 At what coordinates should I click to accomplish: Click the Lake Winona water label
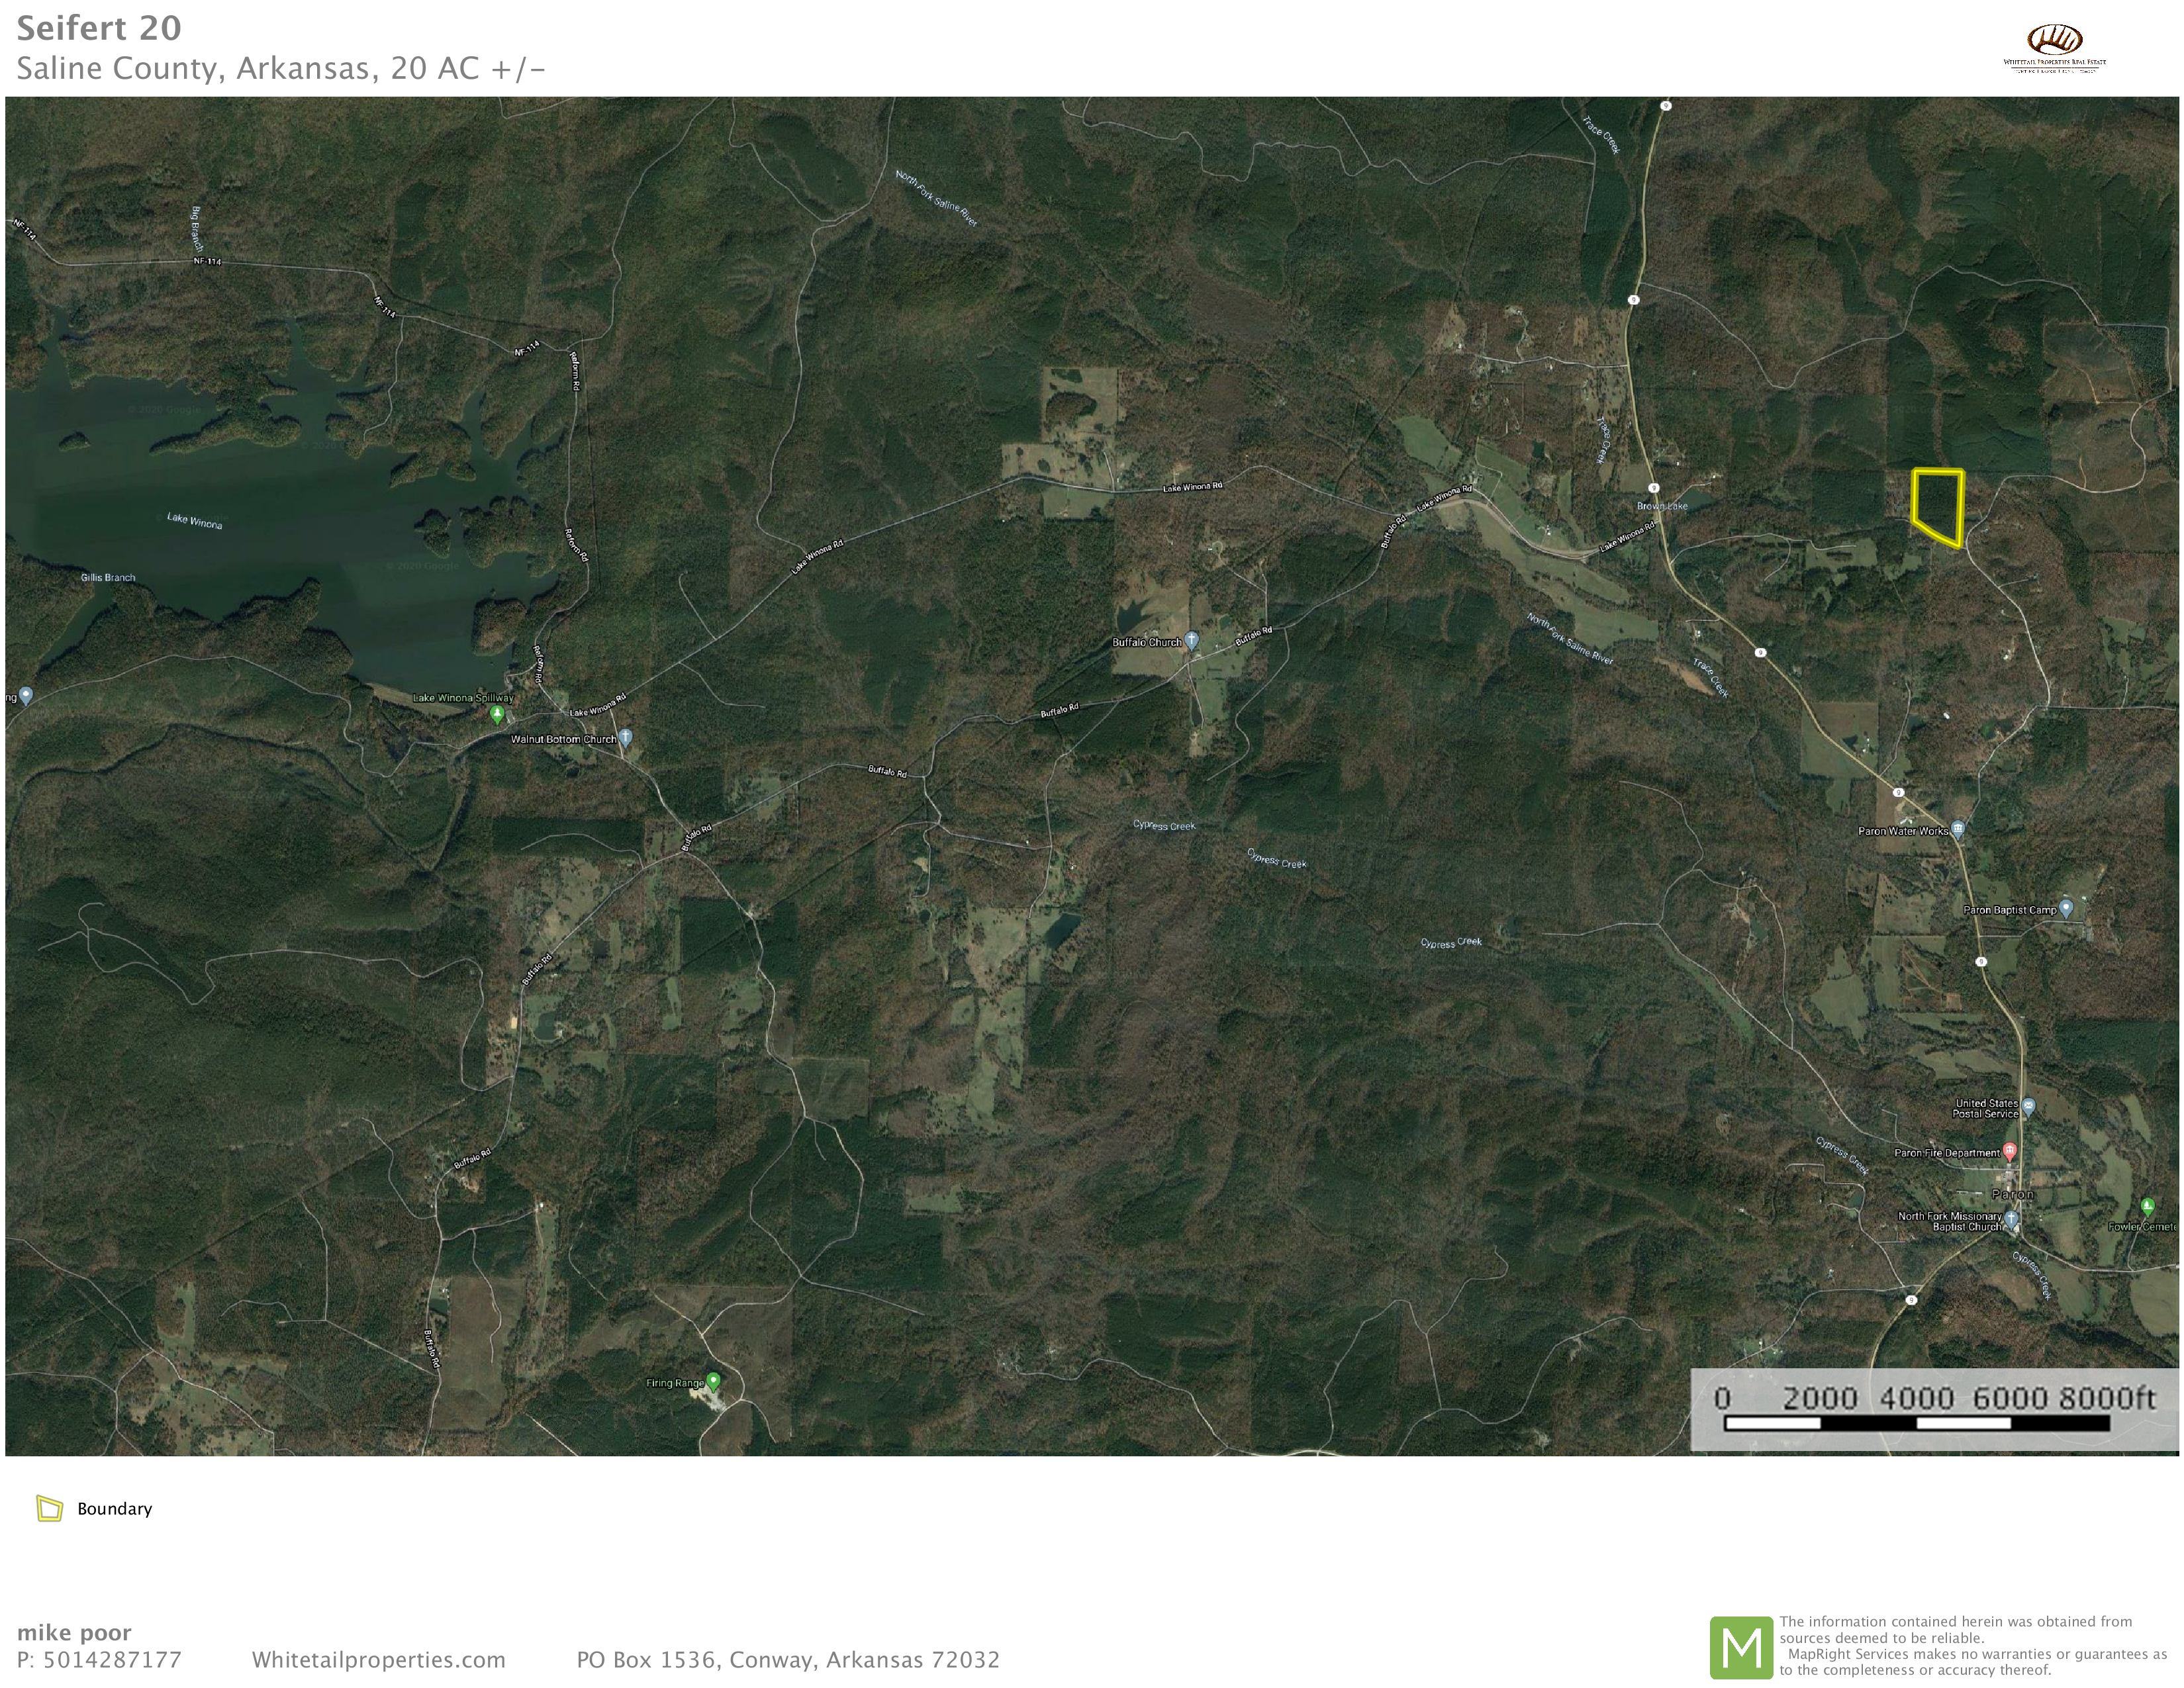pyautogui.click(x=194, y=520)
